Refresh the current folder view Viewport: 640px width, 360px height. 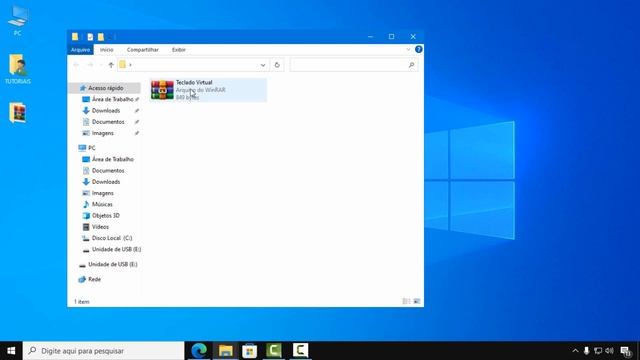(277, 65)
